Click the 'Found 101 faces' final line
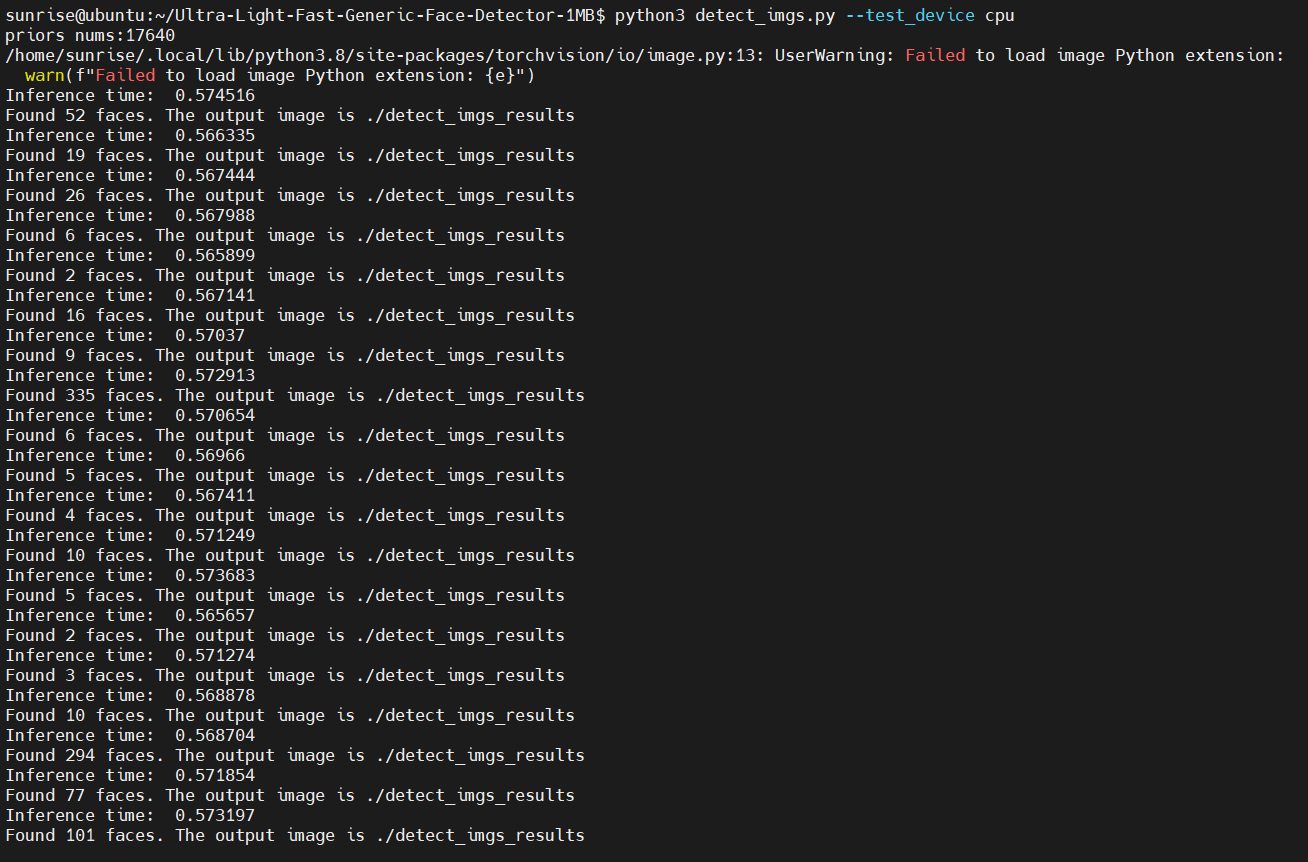The height and width of the screenshot is (862, 1308). [295, 835]
